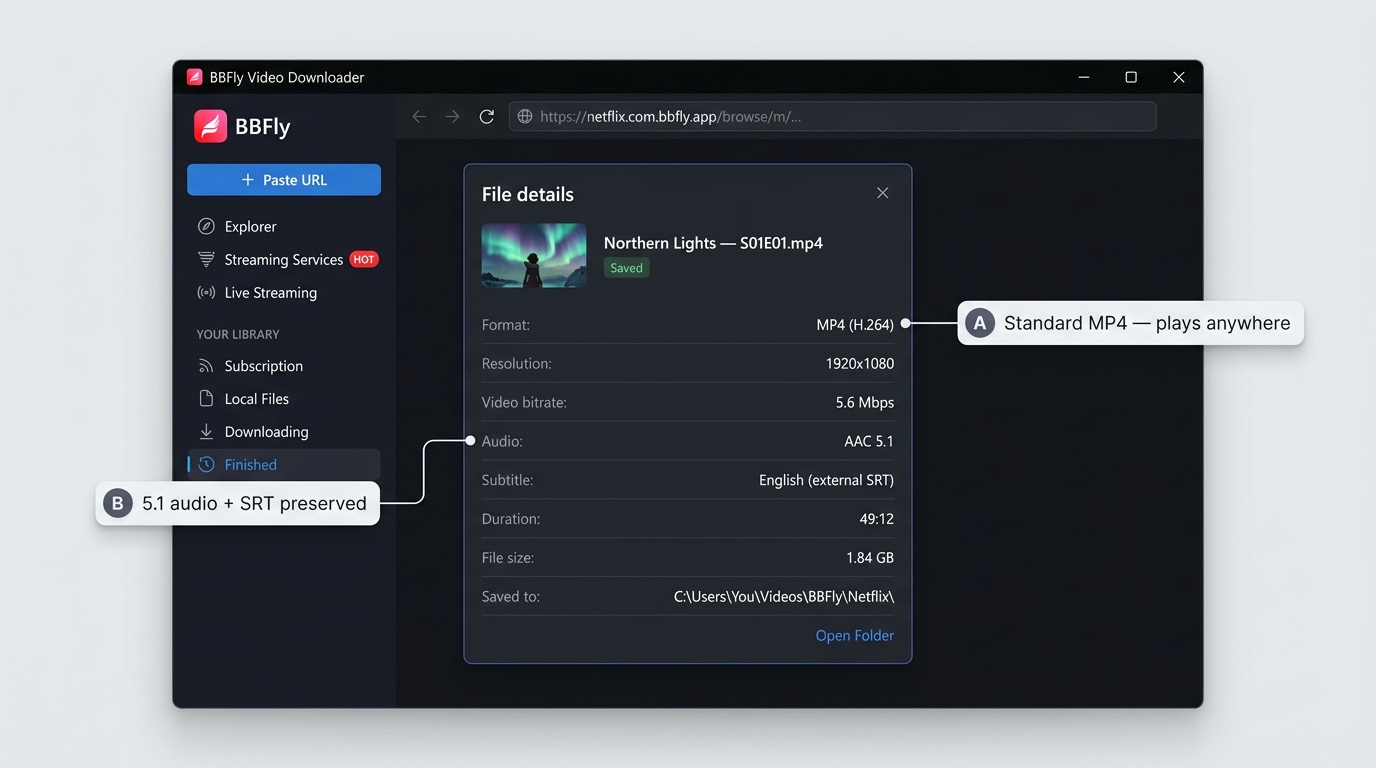Screen dimensions: 1376x768
Task: Select the Finished list
Action: tap(284, 464)
